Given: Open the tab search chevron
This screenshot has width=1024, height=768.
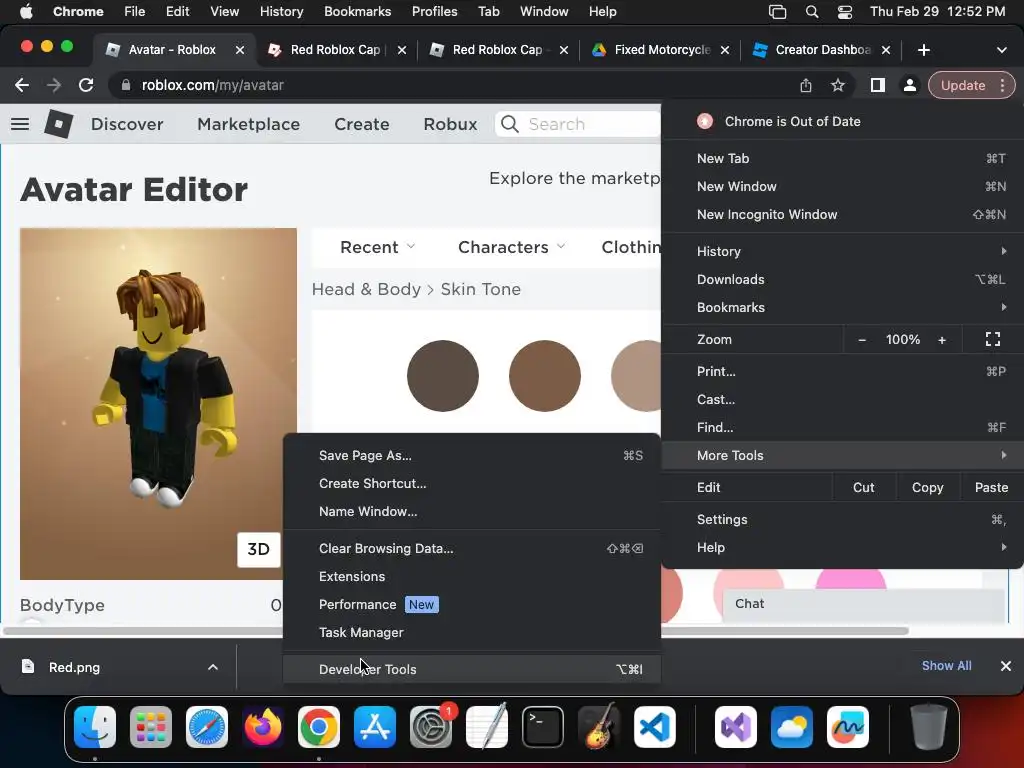Looking at the screenshot, I should coord(1001,50).
